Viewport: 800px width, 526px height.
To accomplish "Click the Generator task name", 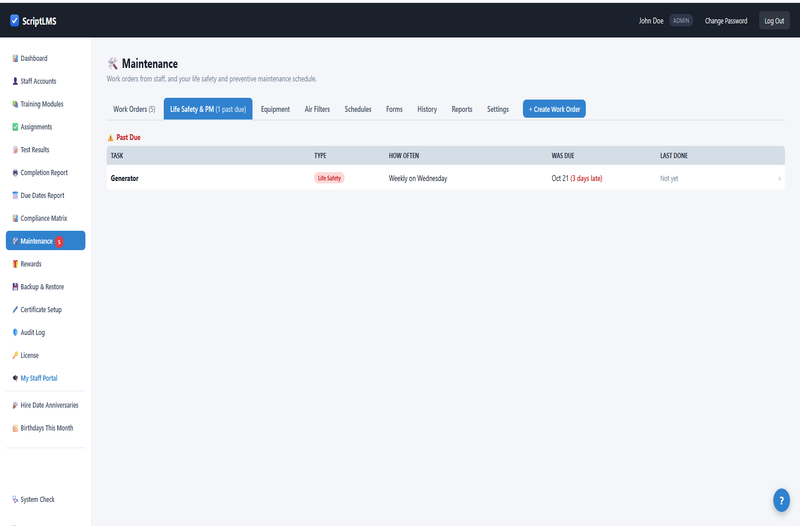I will [x=124, y=179].
